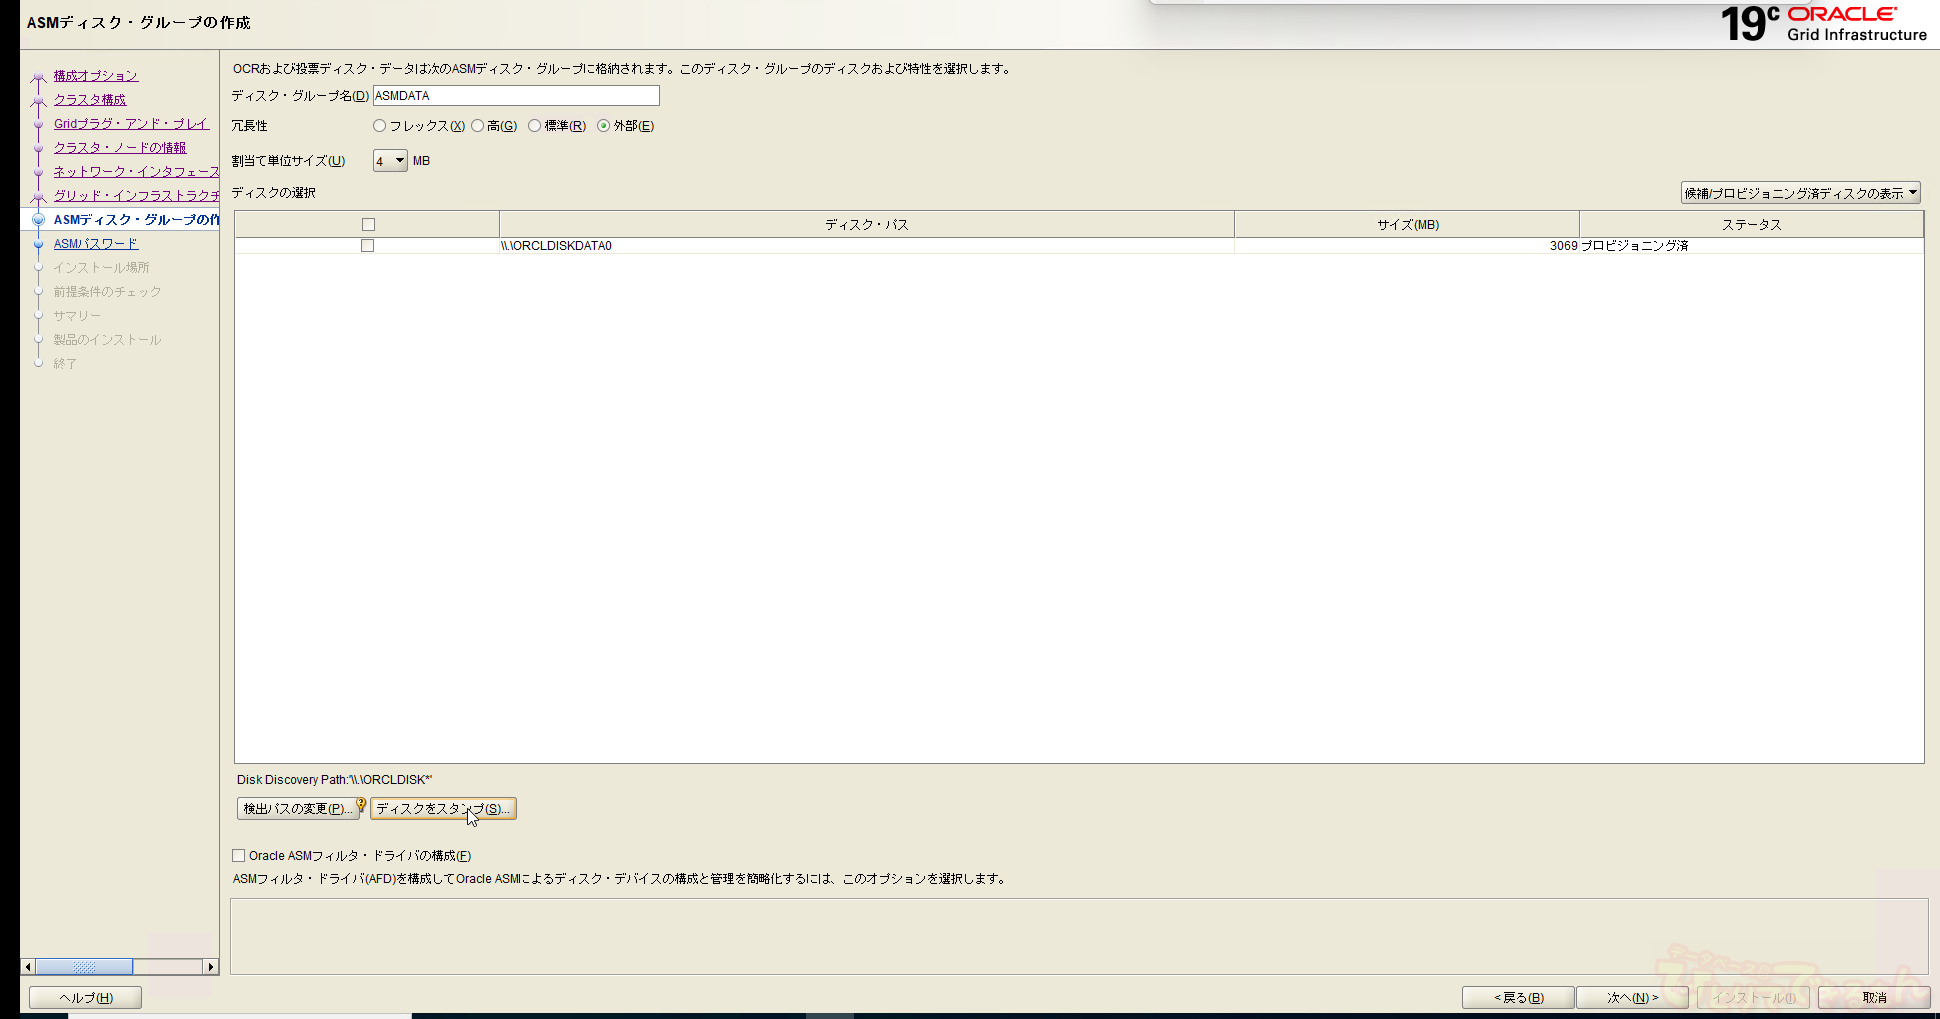Screen dimensions: 1940x1019
Task: Jump to the クラスタ・ノードの情報 step
Action: pyautogui.click(x=120, y=148)
